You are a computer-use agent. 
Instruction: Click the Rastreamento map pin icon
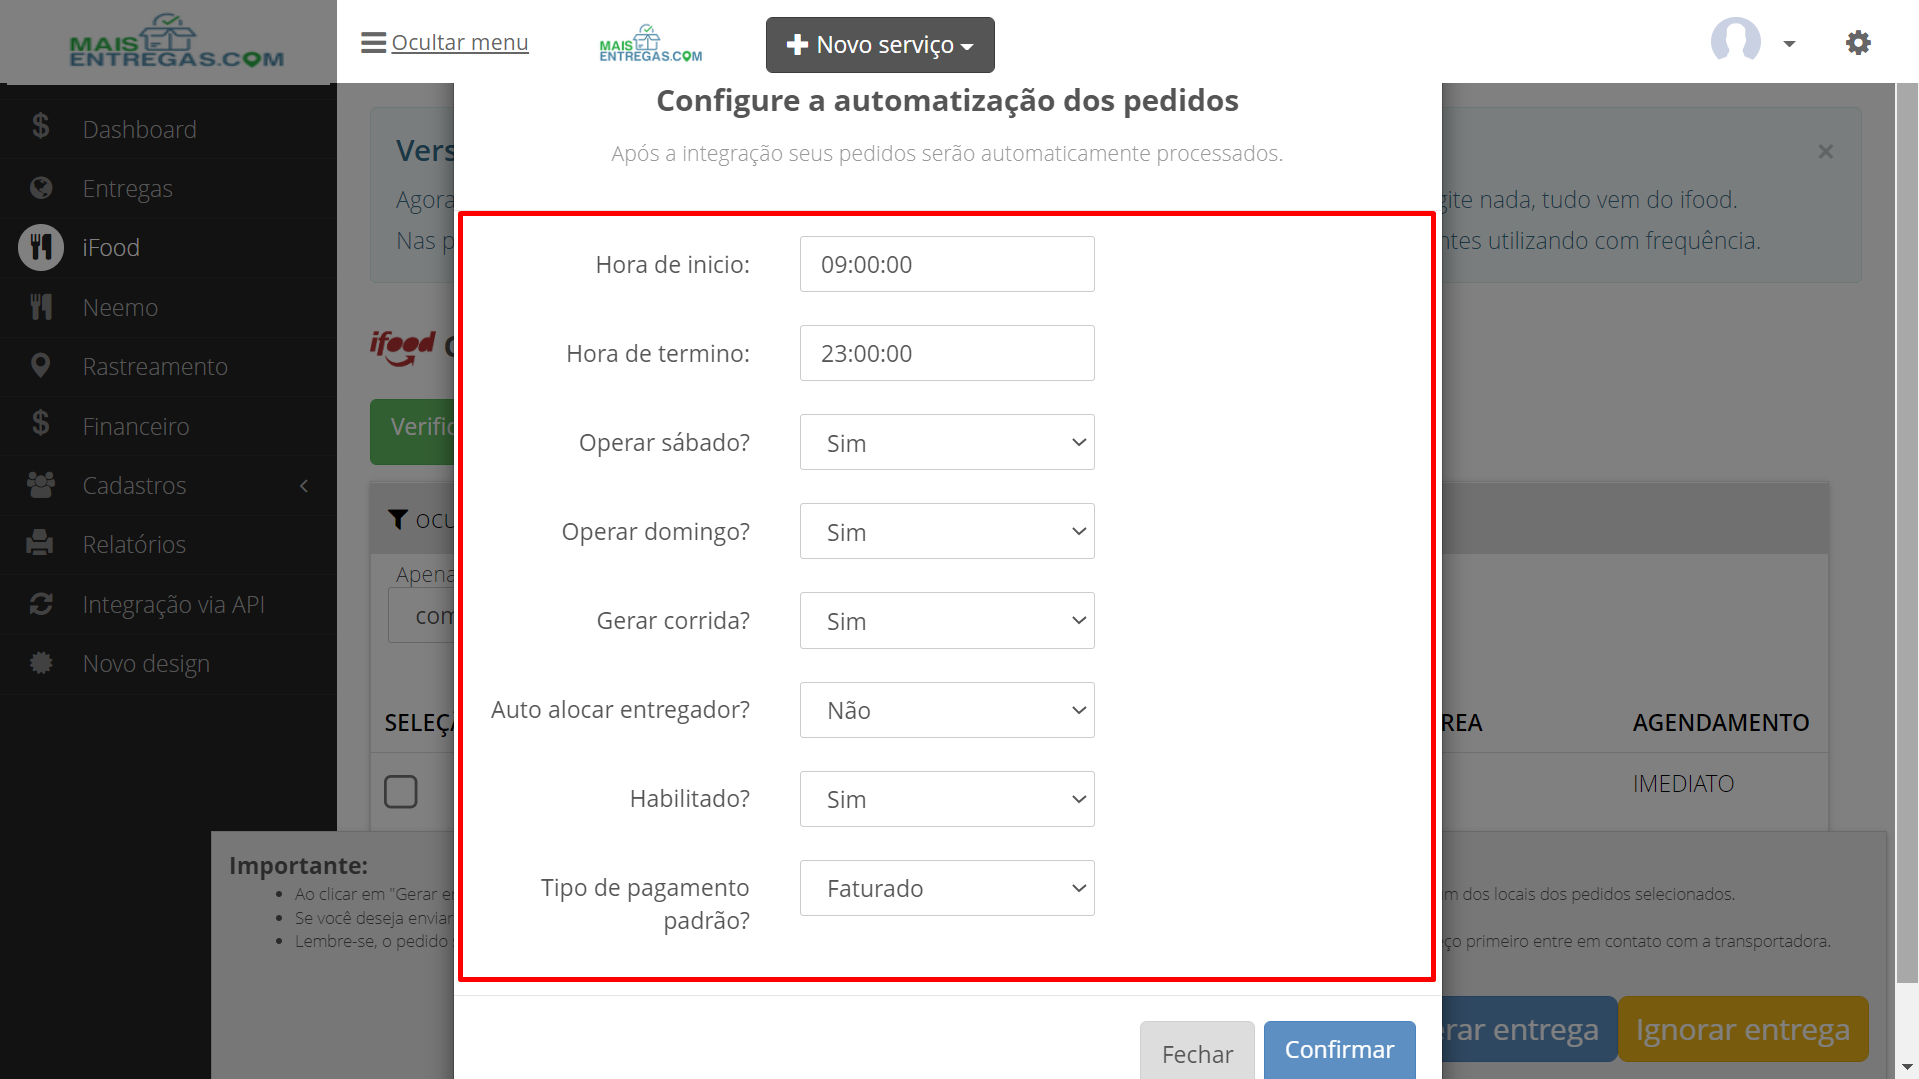pyautogui.click(x=40, y=366)
